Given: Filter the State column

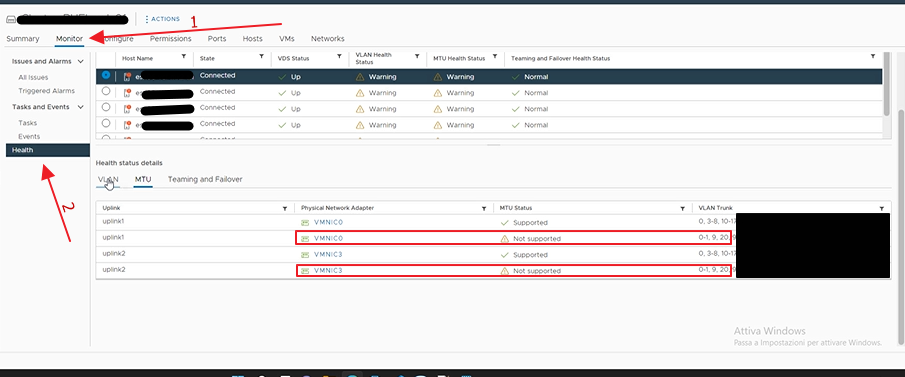Looking at the screenshot, I should tap(261, 57).
